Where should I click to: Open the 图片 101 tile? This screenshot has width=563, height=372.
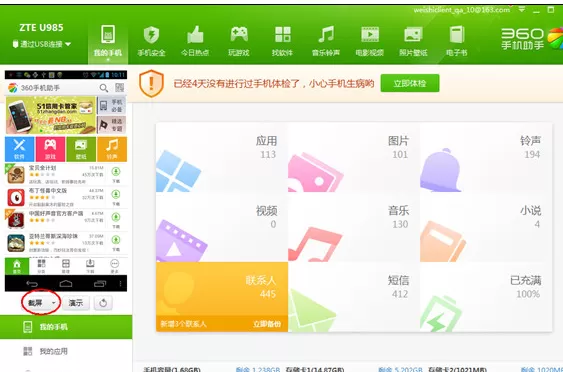[x=354, y=157]
